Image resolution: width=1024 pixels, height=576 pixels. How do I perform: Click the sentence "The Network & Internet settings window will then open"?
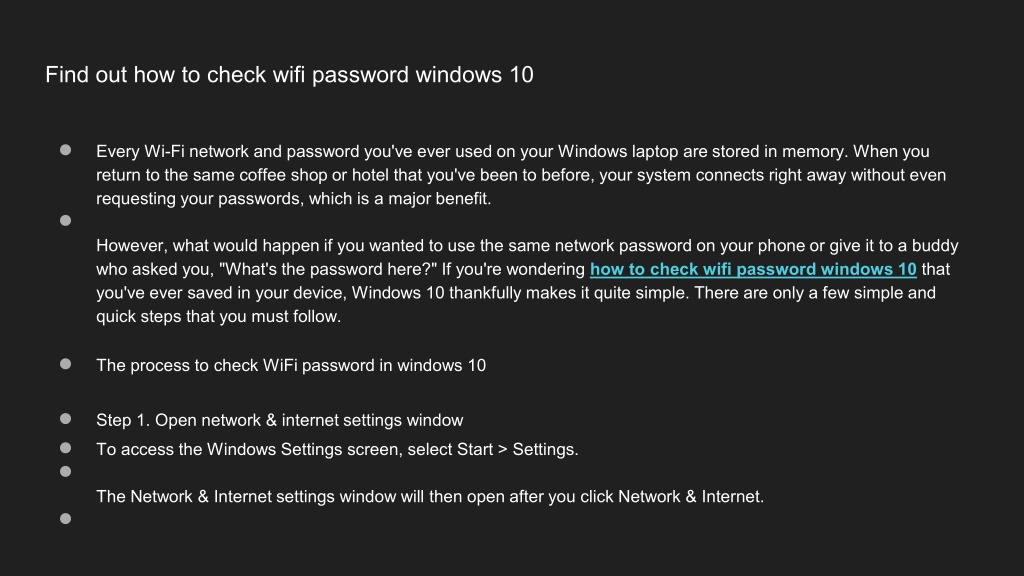tap(430, 496)
